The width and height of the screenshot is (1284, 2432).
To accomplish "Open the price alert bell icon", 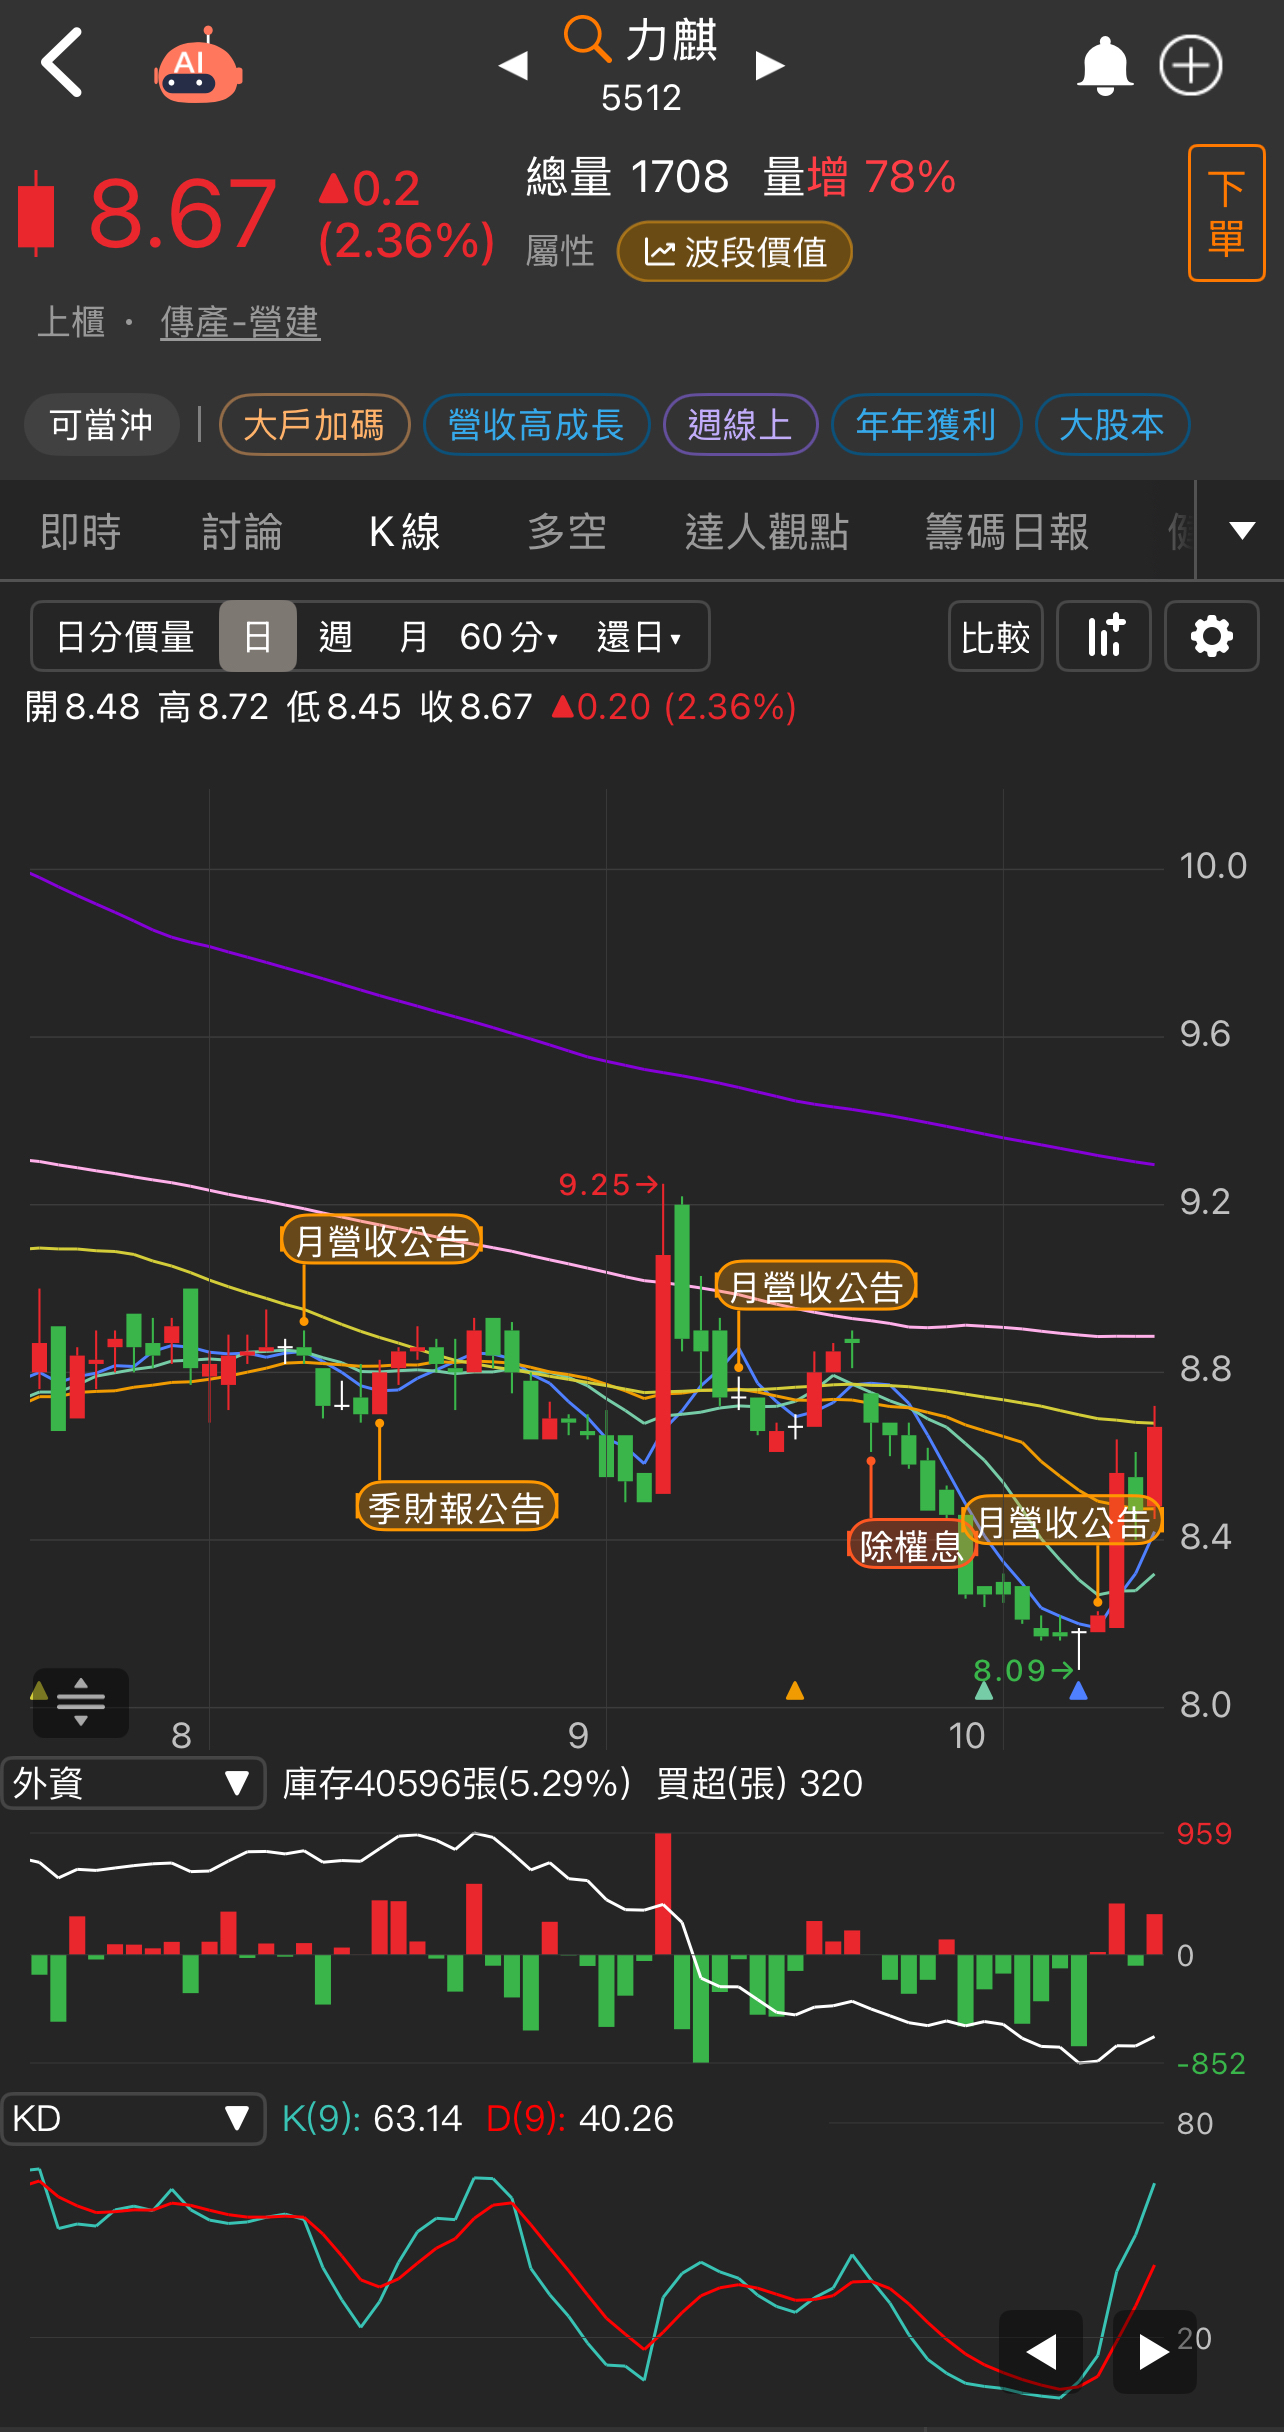I will tap(1104, 66).
